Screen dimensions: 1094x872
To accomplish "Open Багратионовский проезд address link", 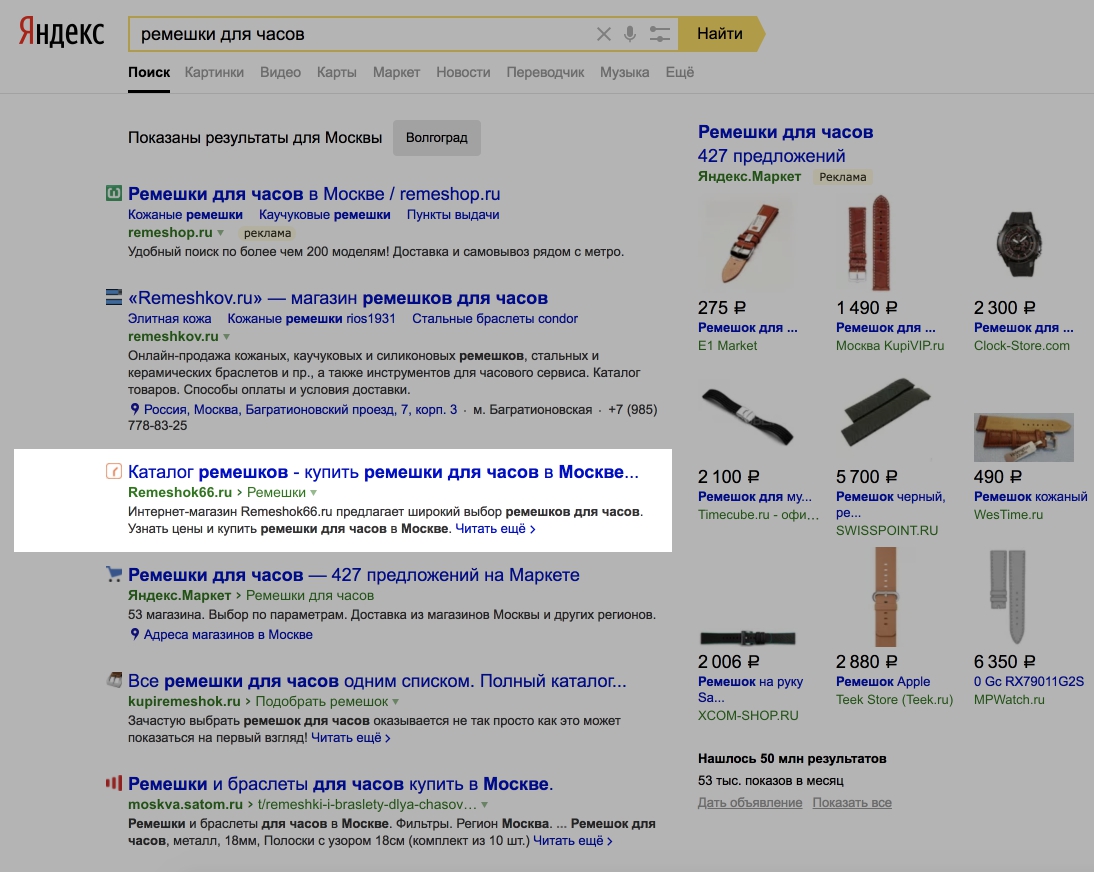I will pyautogui.click(x=300, y=409).
